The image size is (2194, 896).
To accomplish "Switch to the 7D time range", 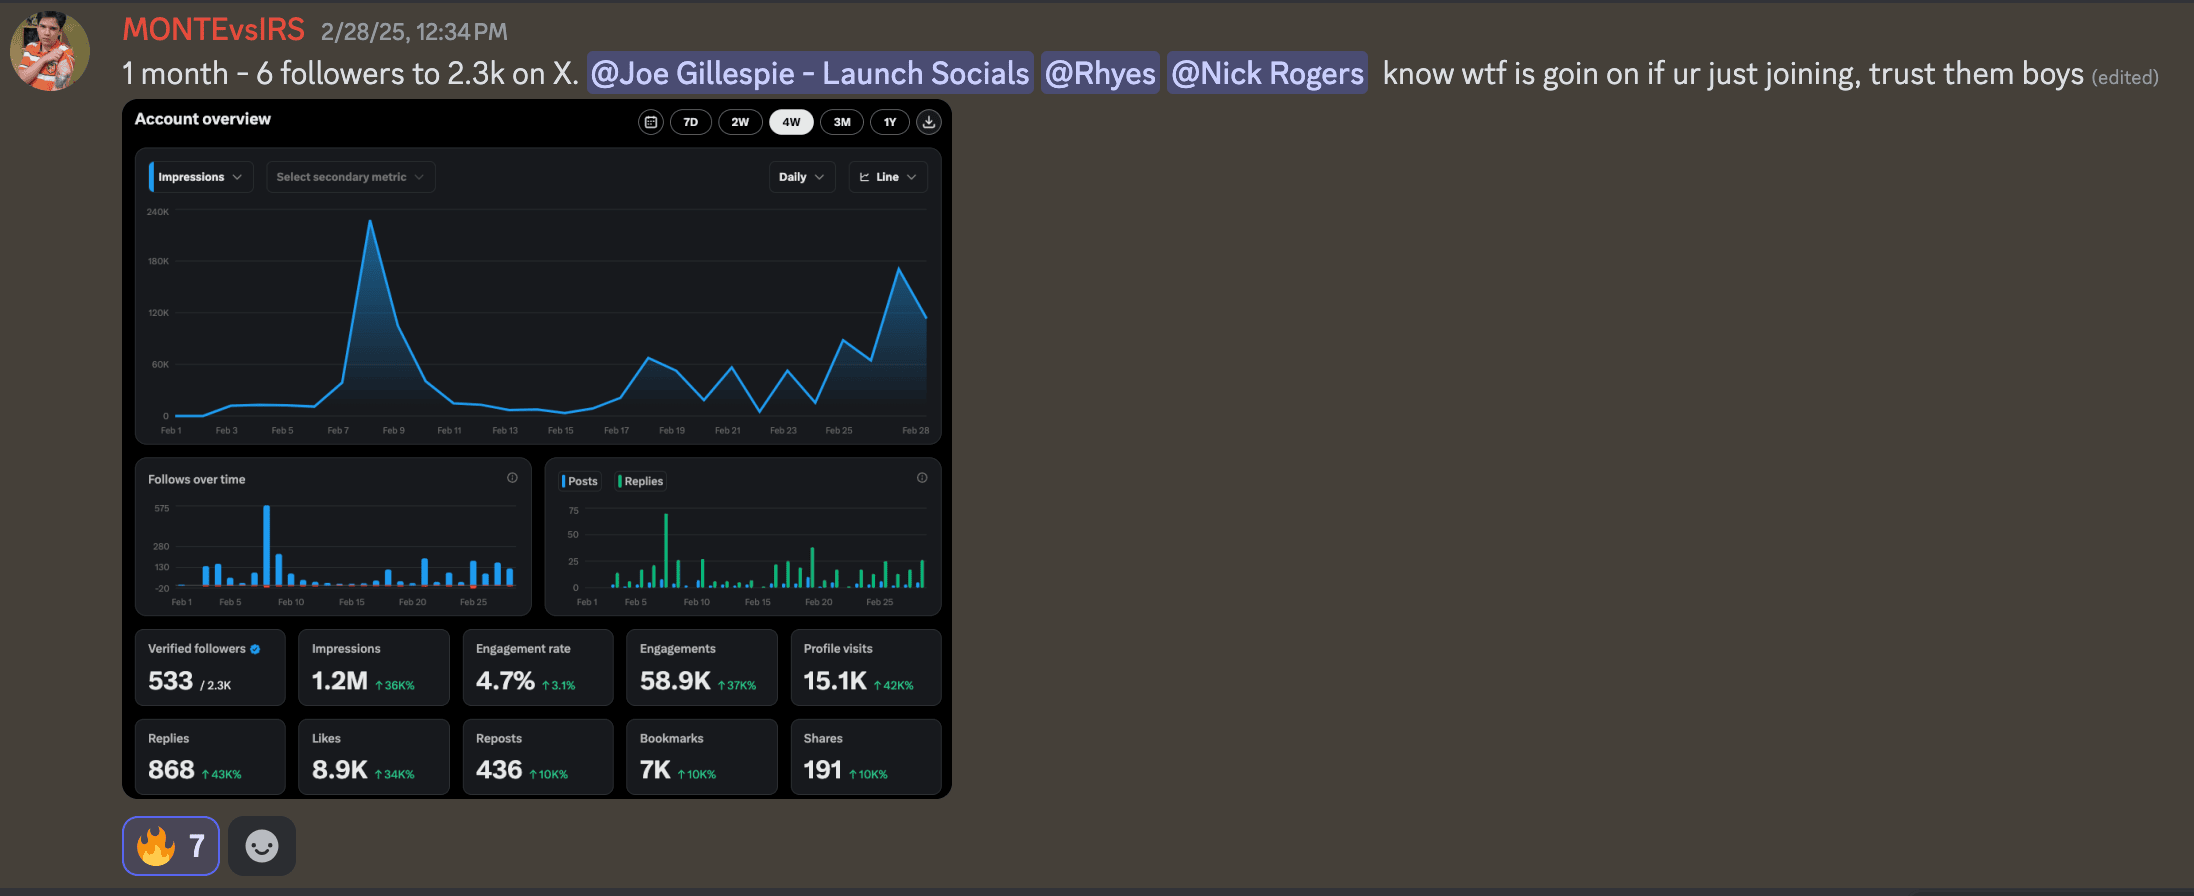I will point(690,122).
